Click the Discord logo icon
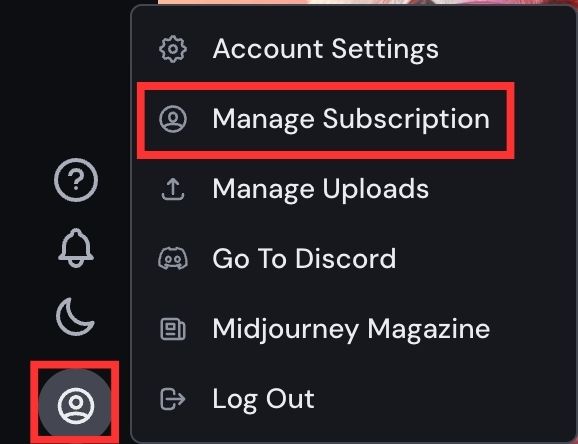The width and height of the screenshot is (578, 444). (173, 259)
